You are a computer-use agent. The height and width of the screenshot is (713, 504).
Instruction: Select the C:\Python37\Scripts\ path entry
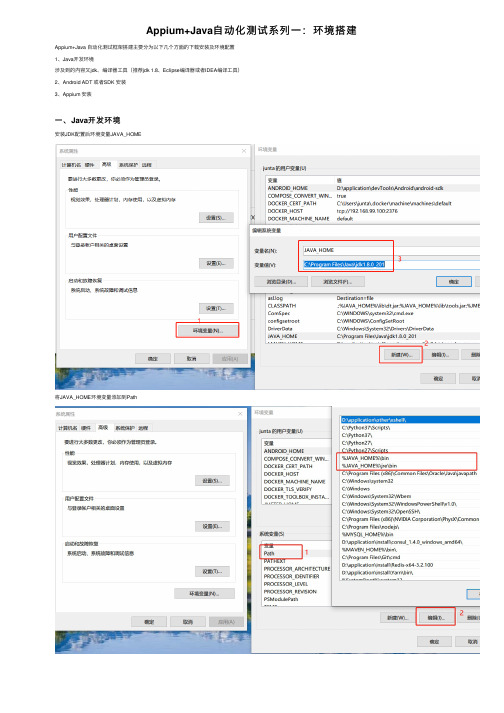410,427
